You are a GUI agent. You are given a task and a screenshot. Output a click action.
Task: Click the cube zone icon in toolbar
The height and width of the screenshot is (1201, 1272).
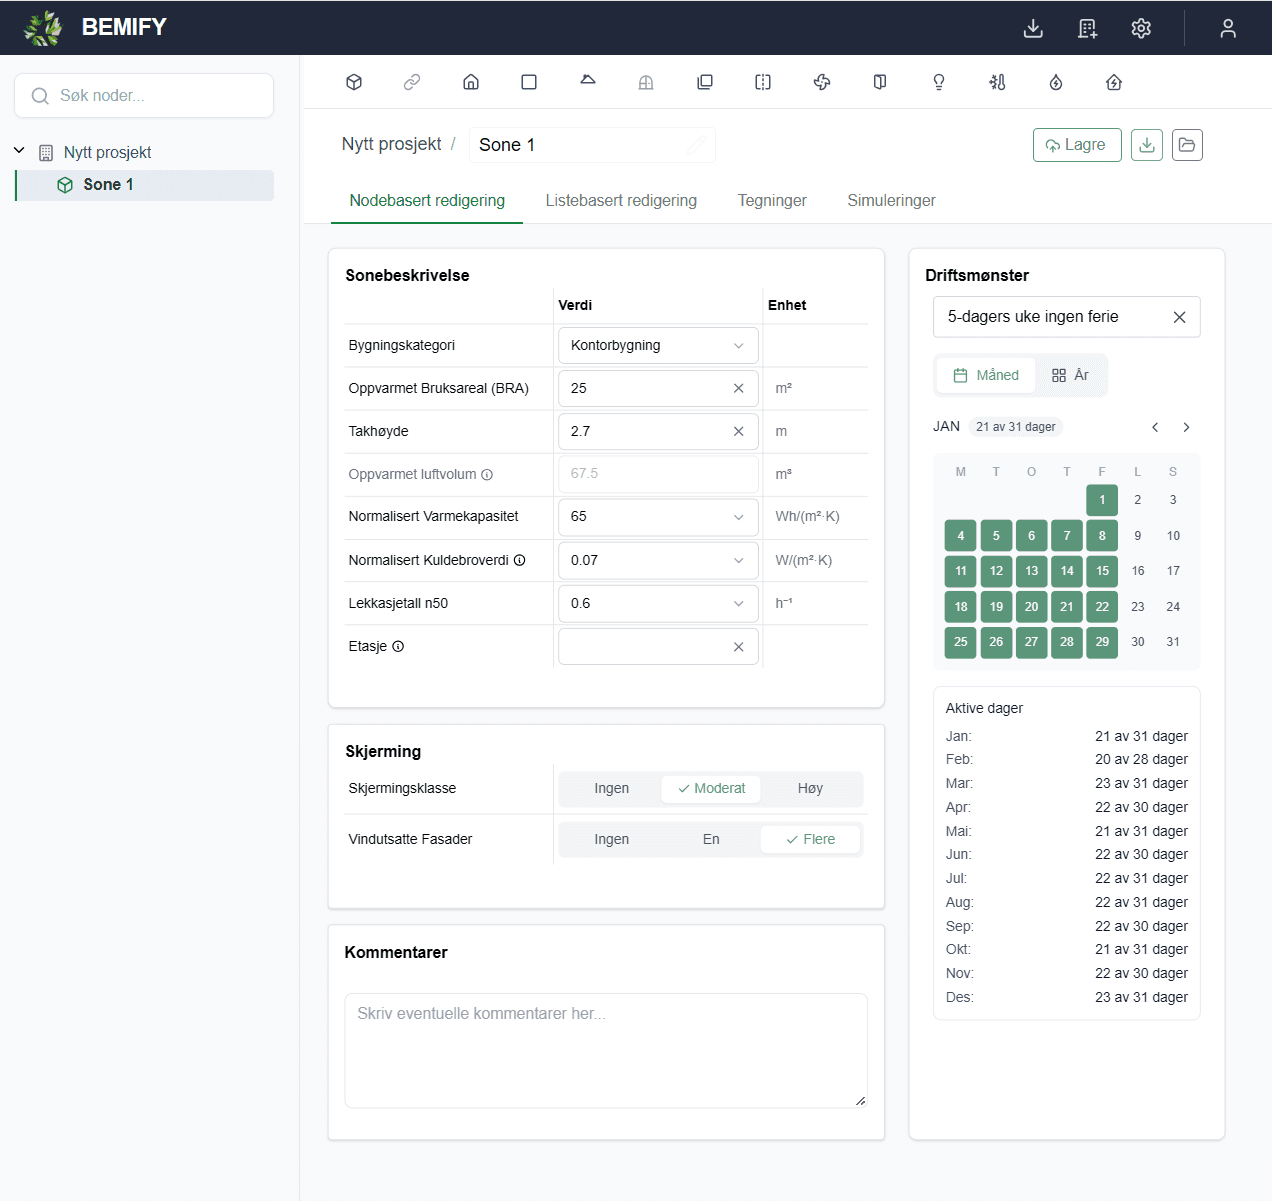(x=354, y=82)
